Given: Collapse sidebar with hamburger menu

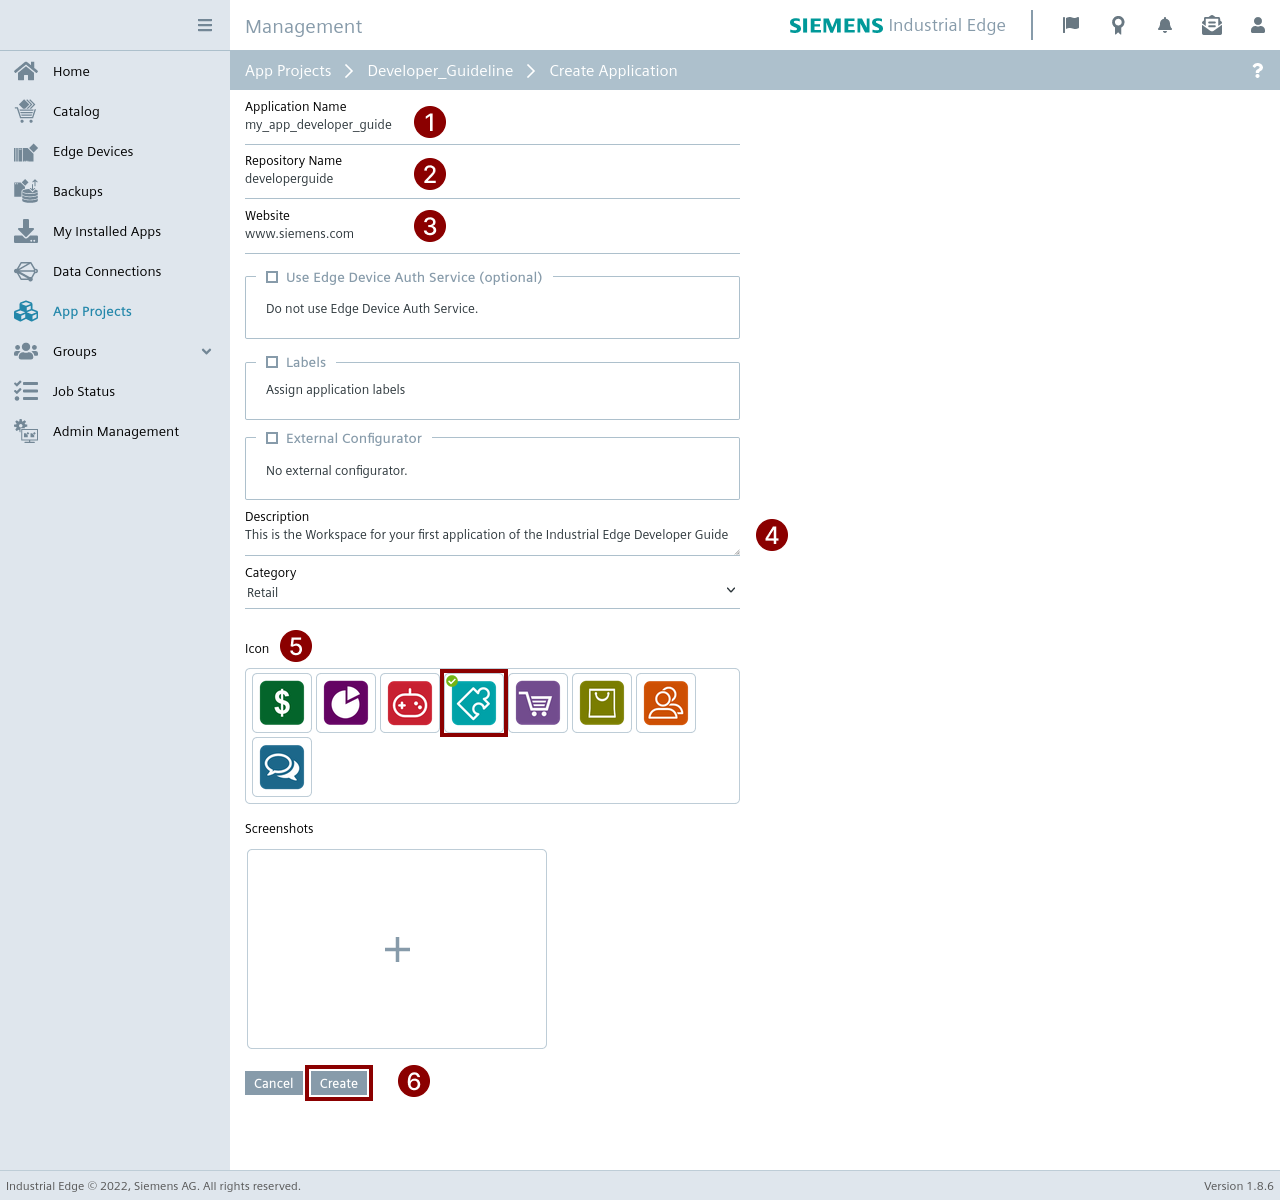Looking at the screenshot, I should tap(205, 25).
